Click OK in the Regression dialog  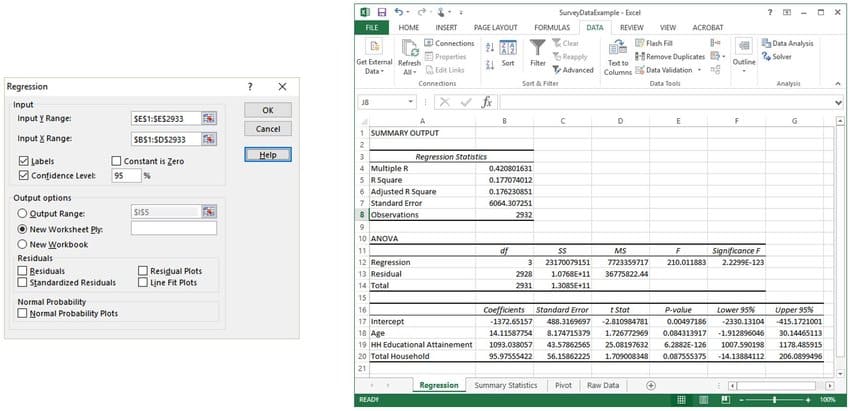(268, 110)
